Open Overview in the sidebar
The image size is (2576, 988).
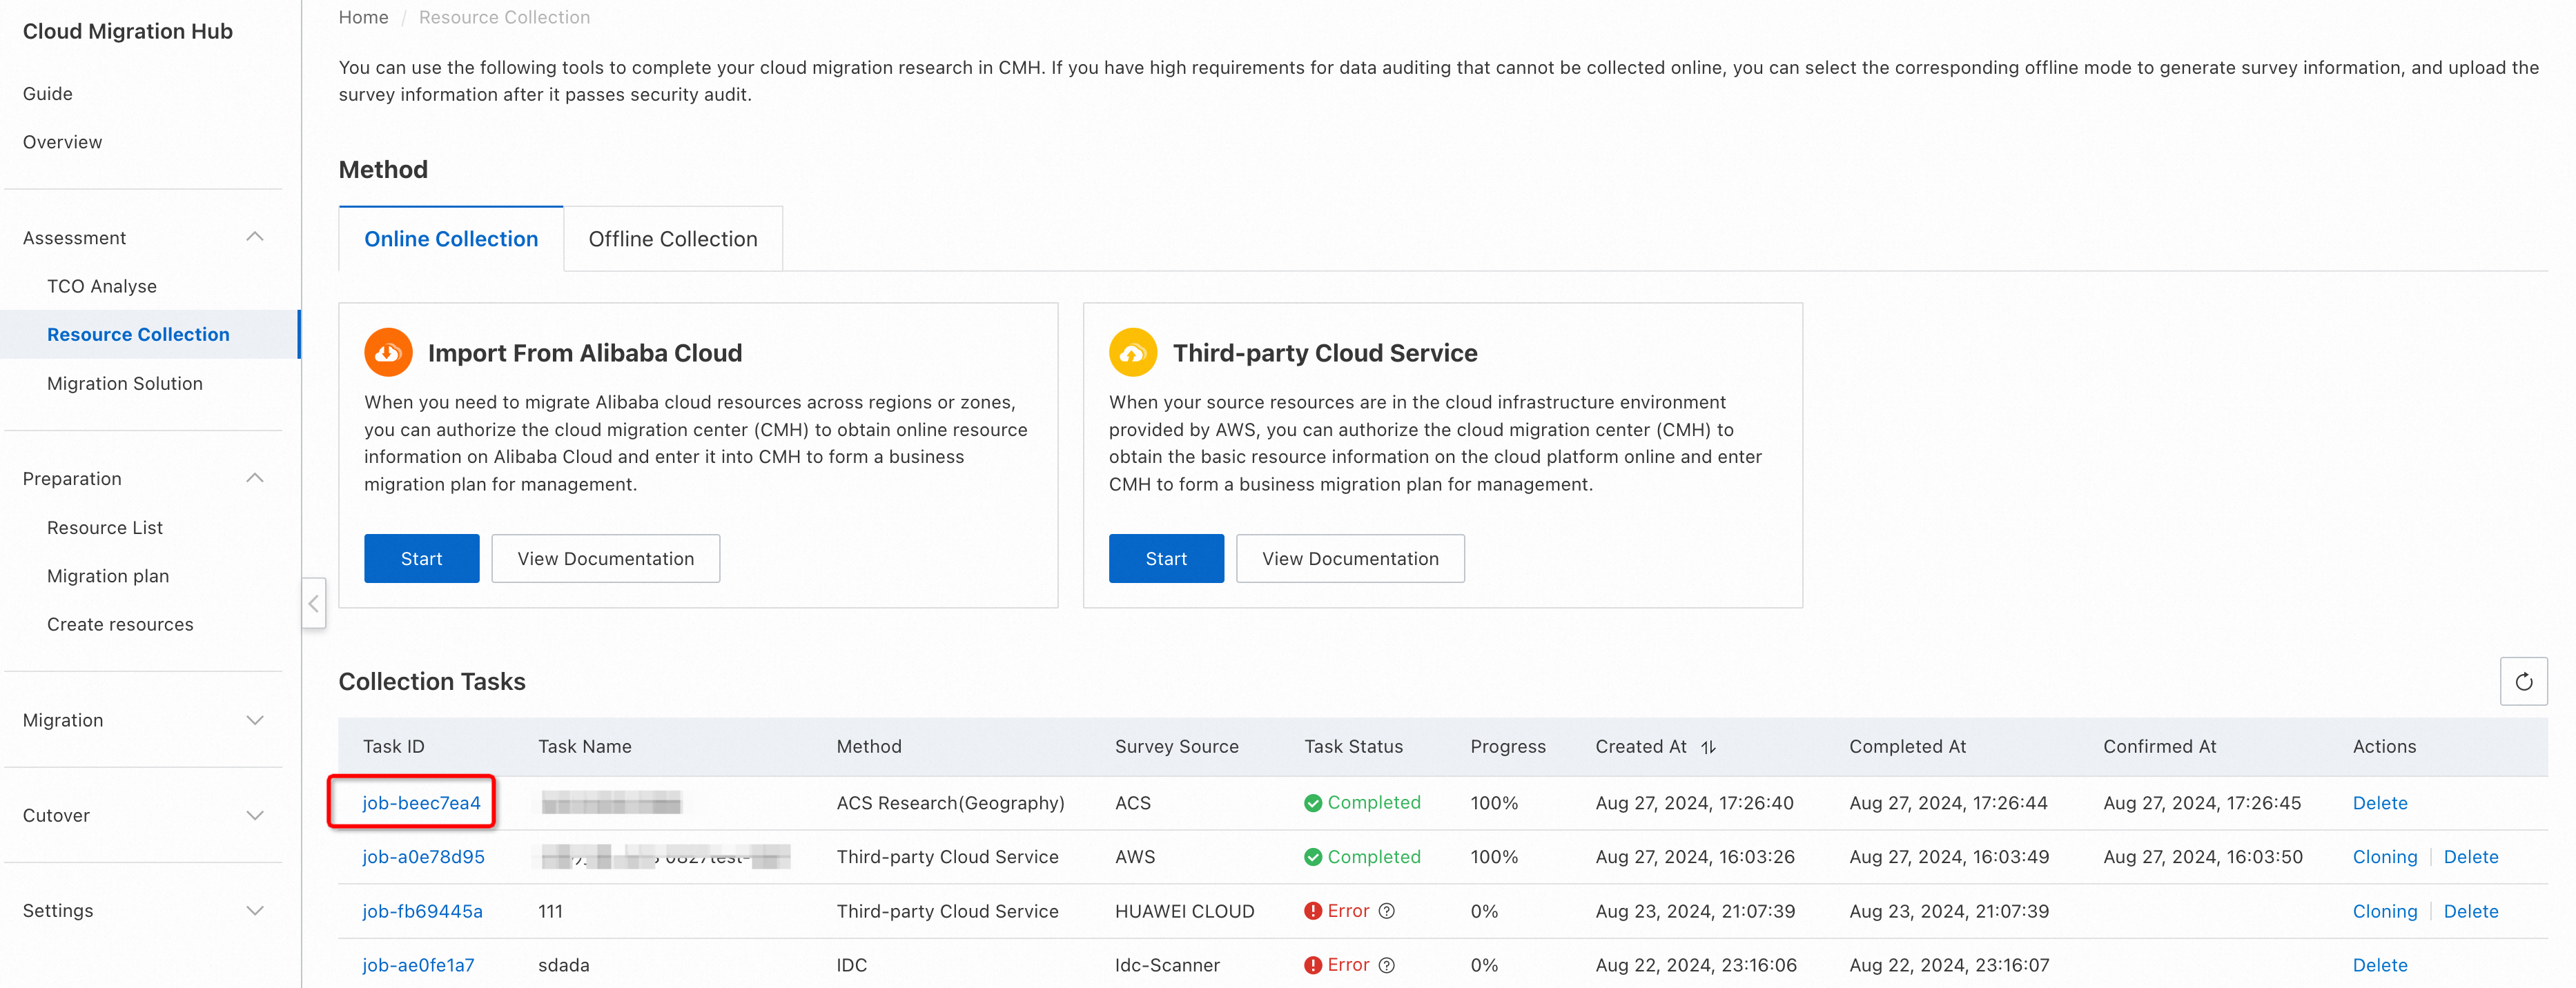pos(62,142)
